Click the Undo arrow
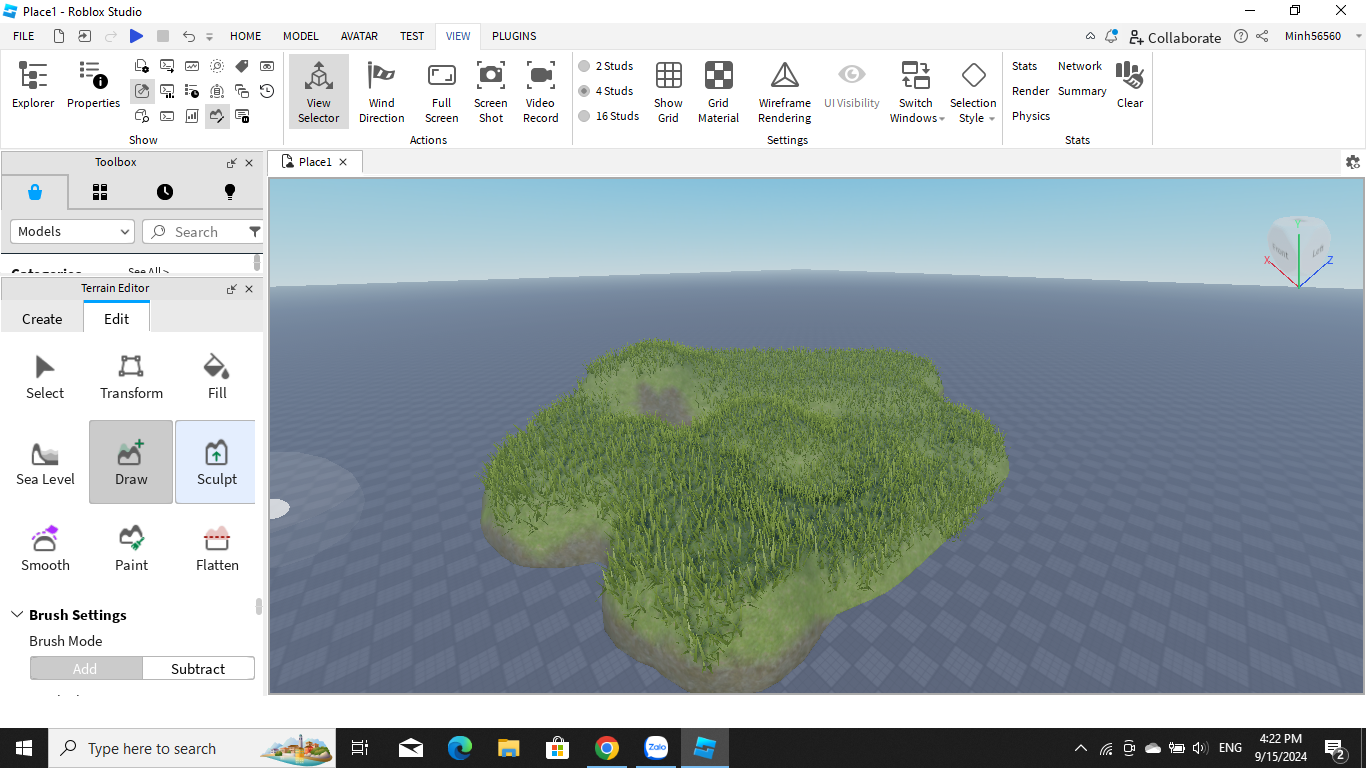Screen dimensions: 1366x768 click(x=189, y=36)
